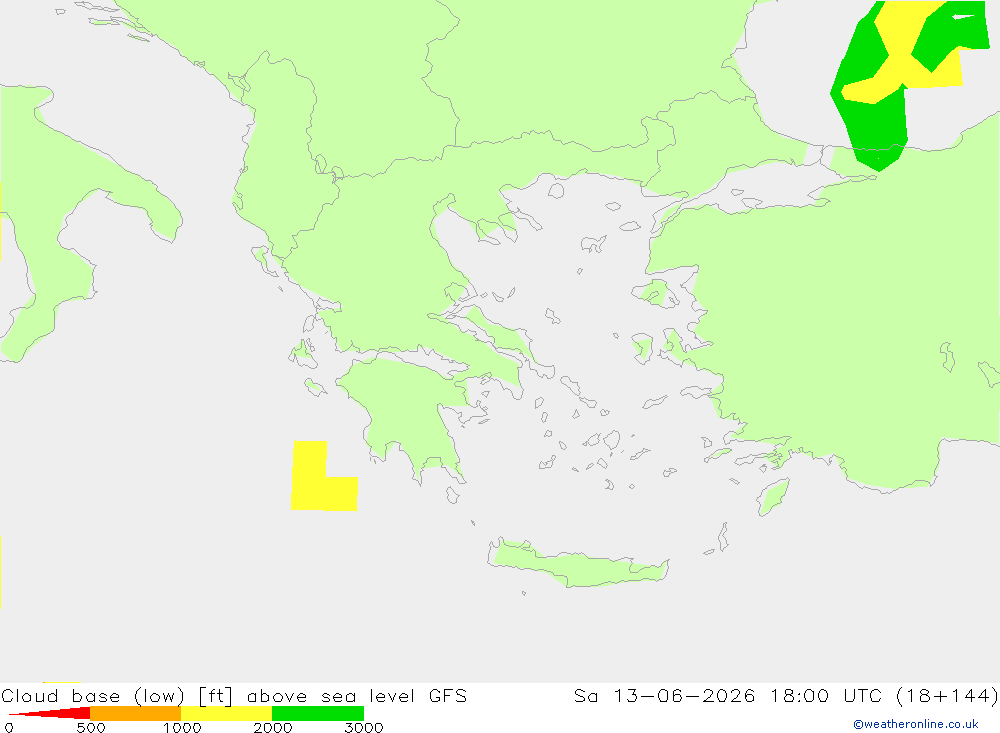Screen dimensions: 1000x733
Task: Click the legend value '500'
Action: [91, 727]
